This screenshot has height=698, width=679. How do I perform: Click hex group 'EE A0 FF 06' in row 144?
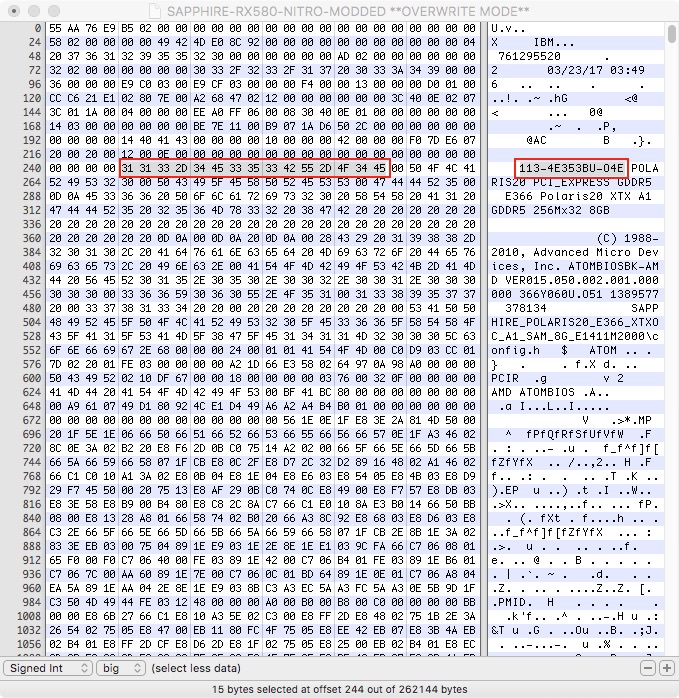[227, 112]
